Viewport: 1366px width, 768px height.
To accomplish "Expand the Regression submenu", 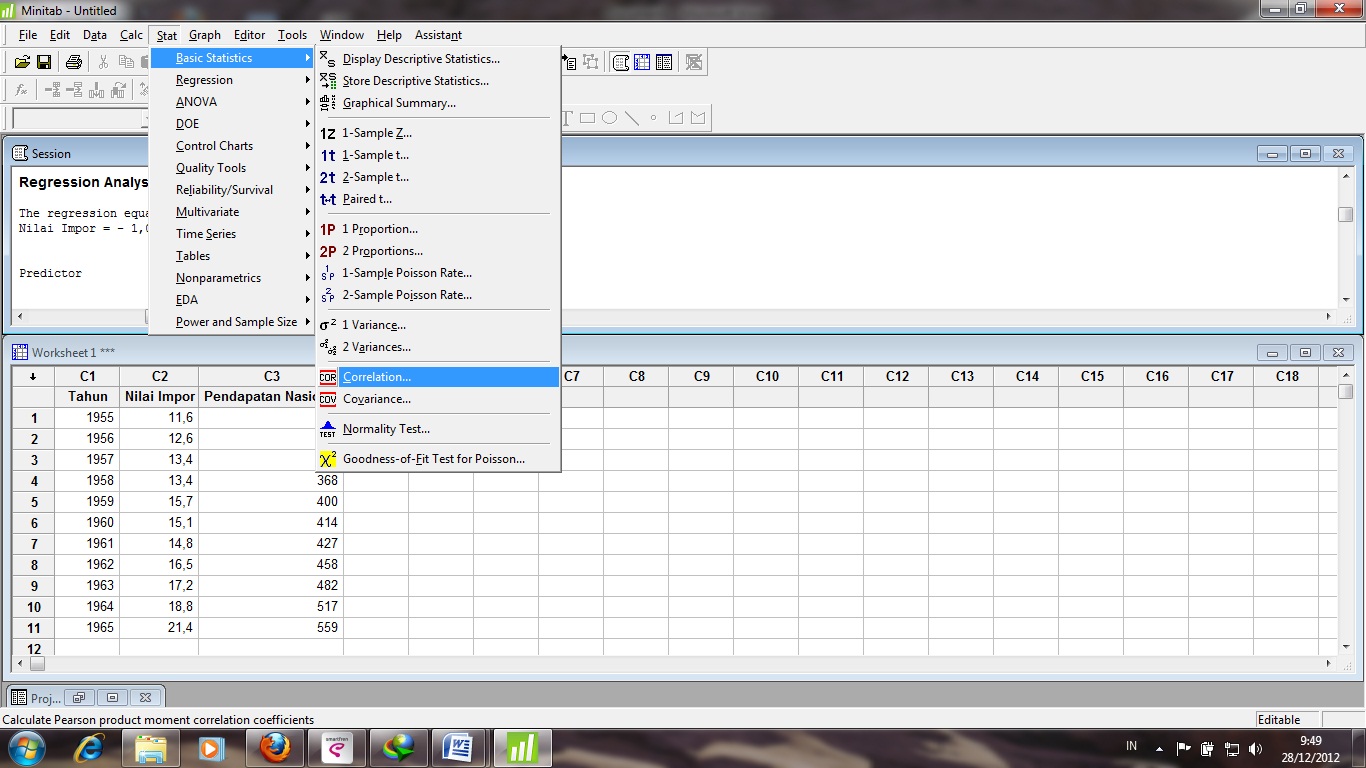I will tap(232, 80).
